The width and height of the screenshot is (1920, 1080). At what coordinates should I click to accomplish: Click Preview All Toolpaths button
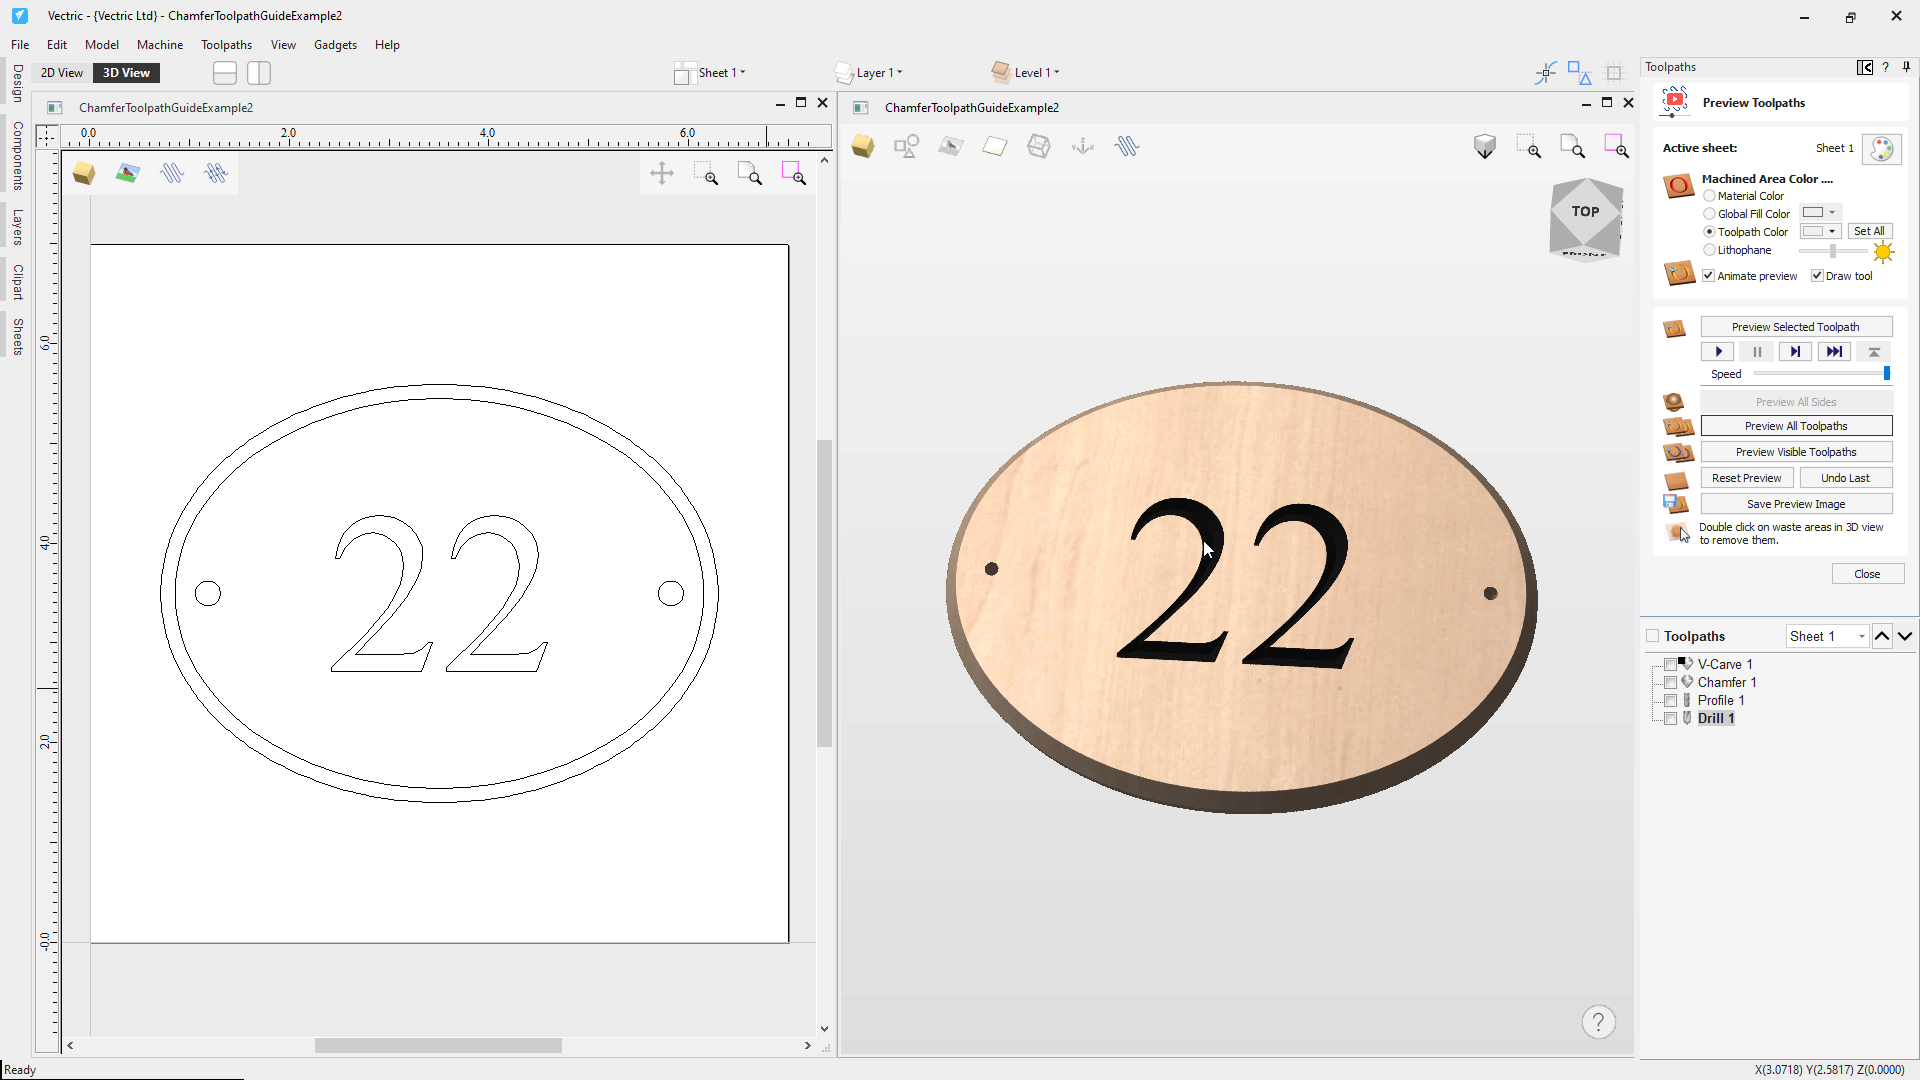tap(1795, 426)
